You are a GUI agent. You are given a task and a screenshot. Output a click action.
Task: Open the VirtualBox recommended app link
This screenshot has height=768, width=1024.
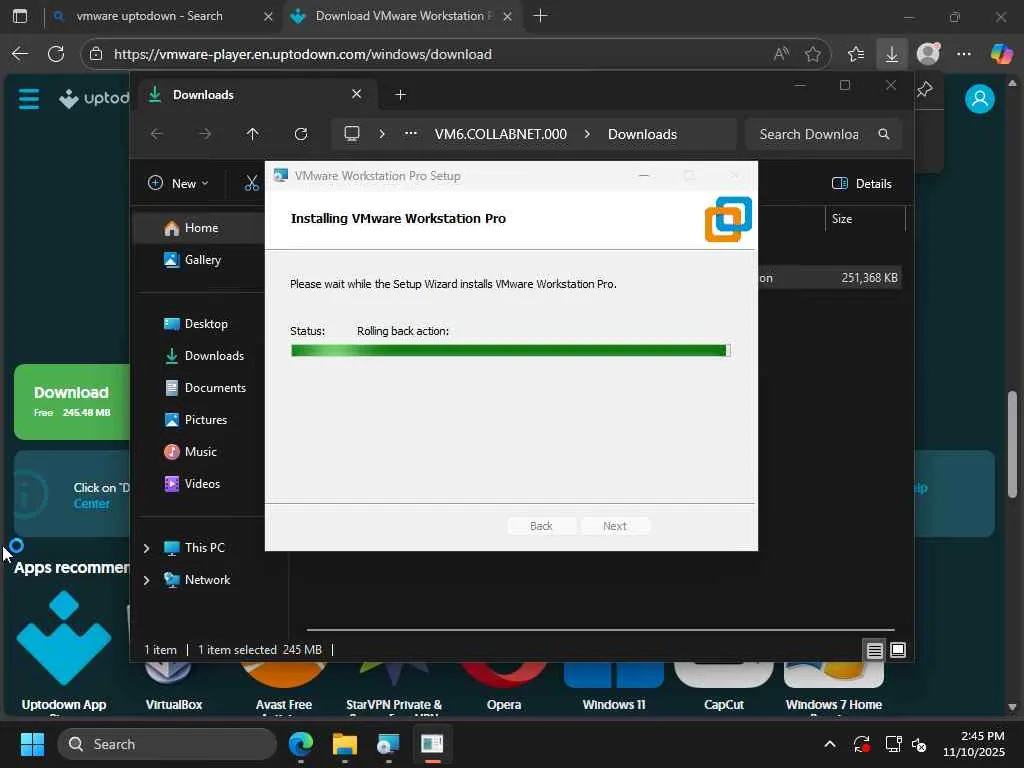(174, 705)
